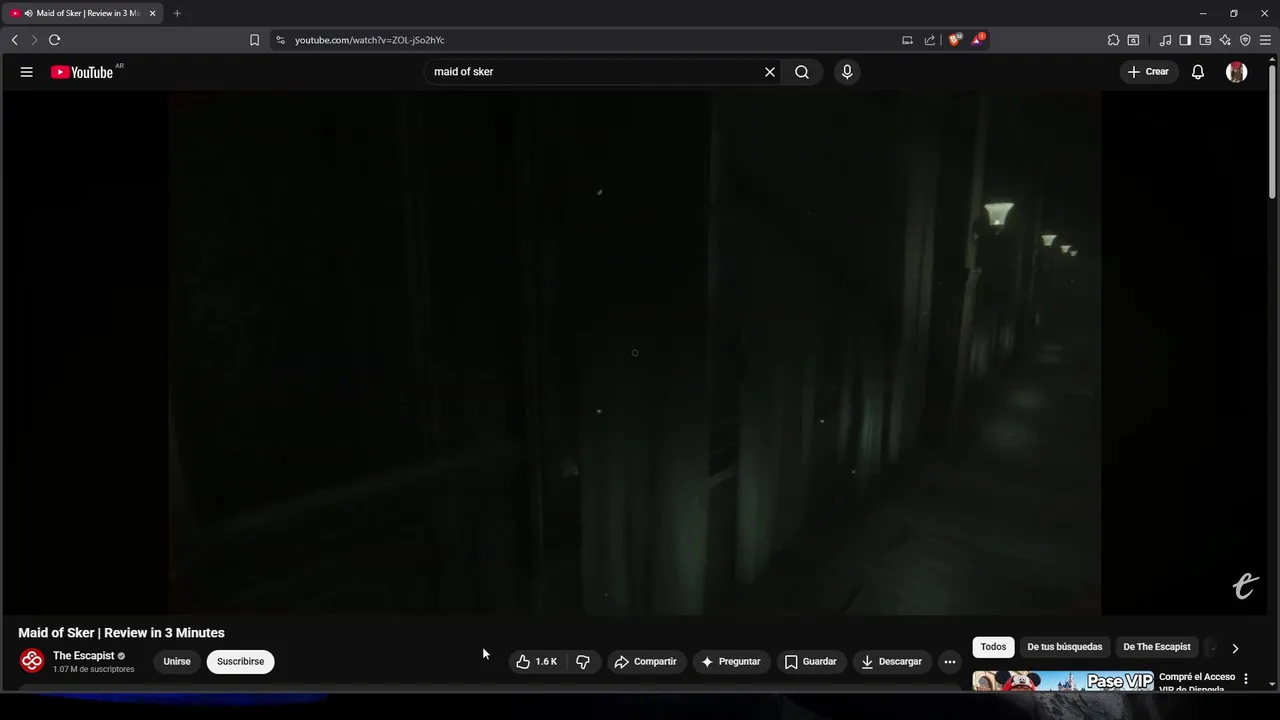The width and height of the screenshot is (1280, 720).
Task: Open Brave Rewards triangle icon
Action: [x=978, y=40]
